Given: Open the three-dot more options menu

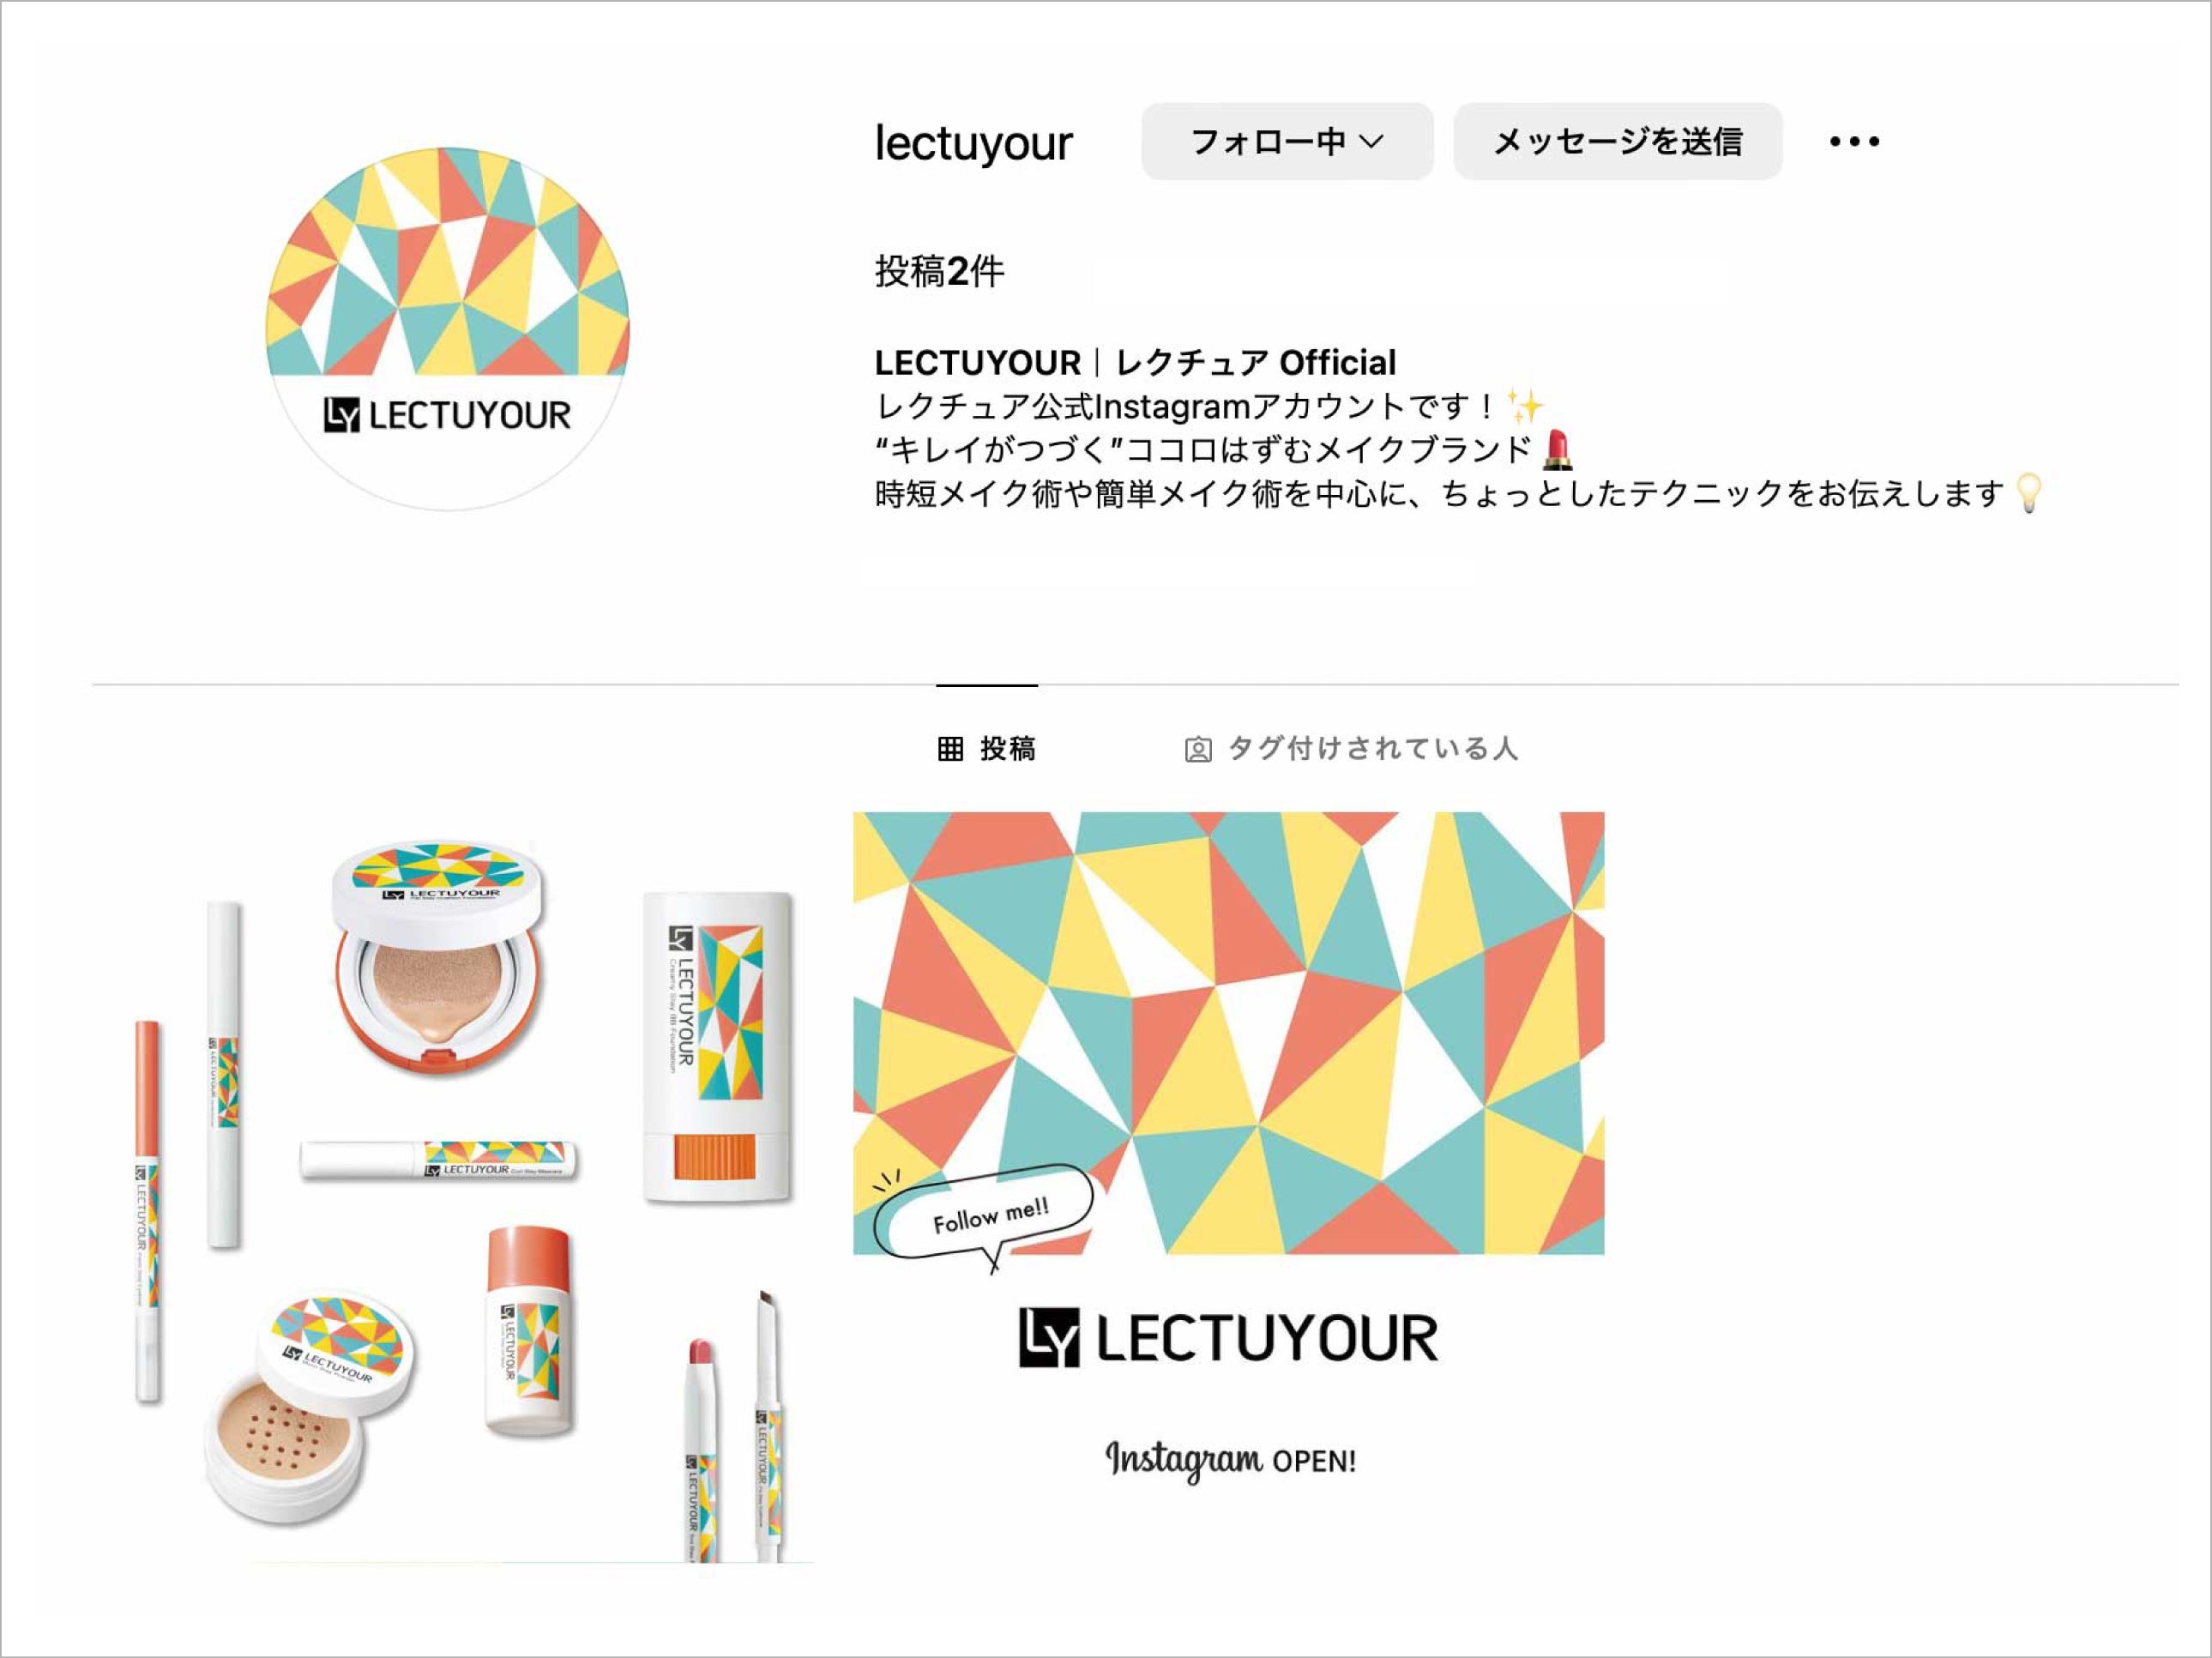Looking at the screenshot, I should tap(1854, 141).
